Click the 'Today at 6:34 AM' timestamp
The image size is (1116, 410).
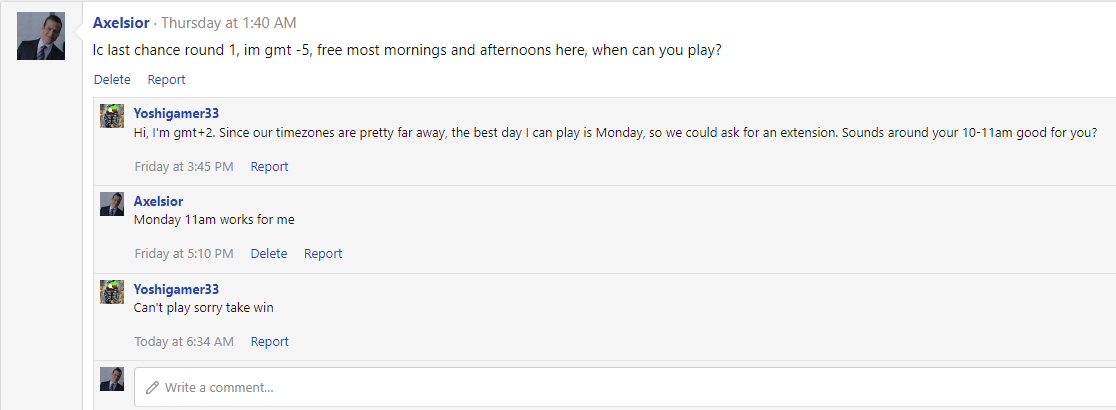184,341
